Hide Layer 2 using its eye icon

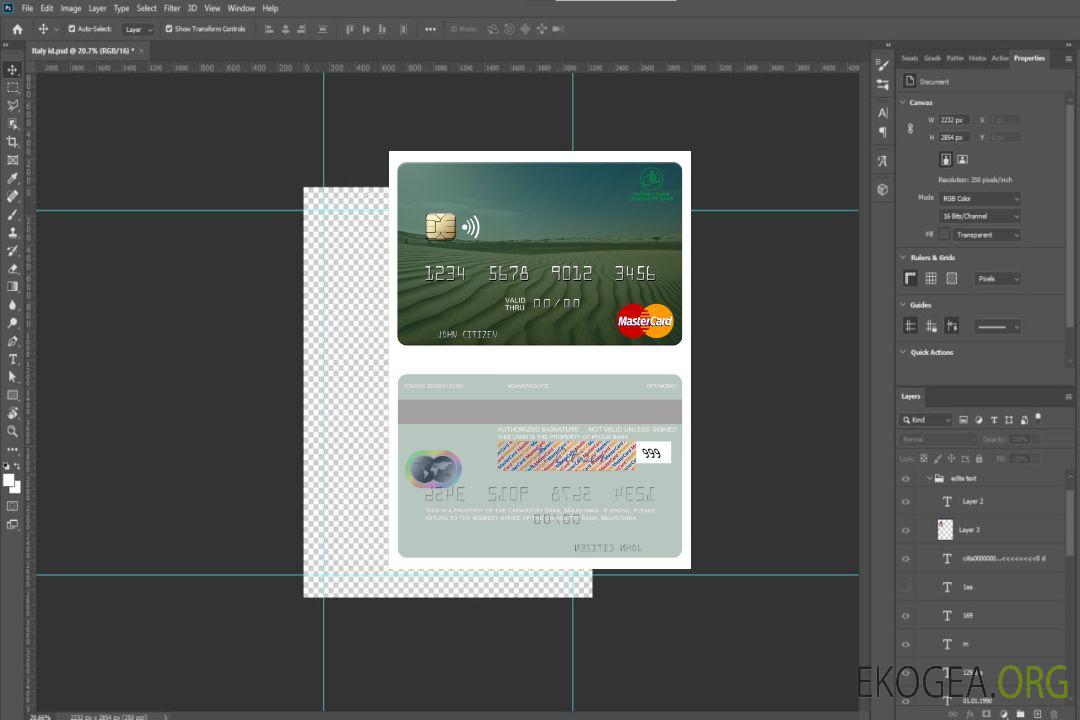(x=906, y=501)
